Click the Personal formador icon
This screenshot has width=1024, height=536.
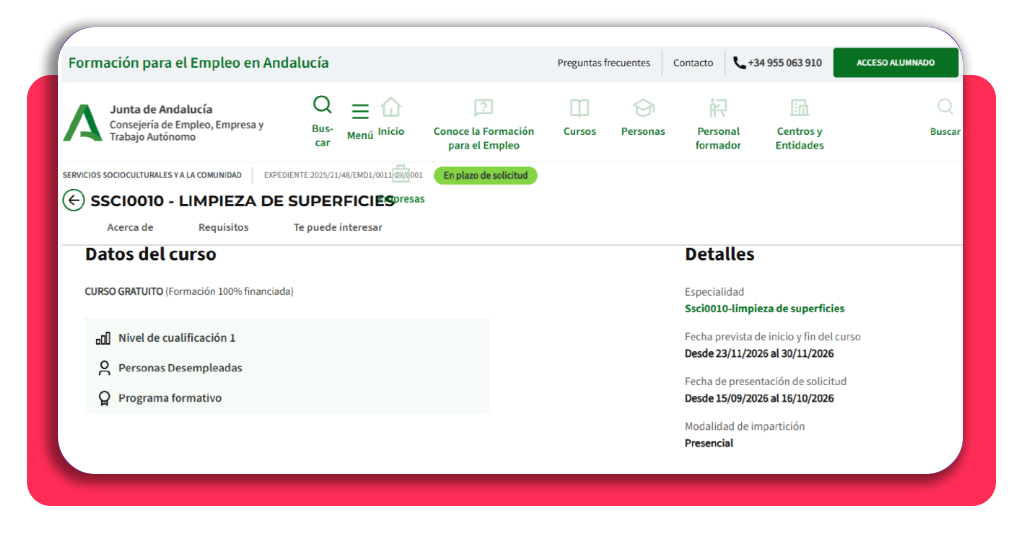(x=718, y=108)
